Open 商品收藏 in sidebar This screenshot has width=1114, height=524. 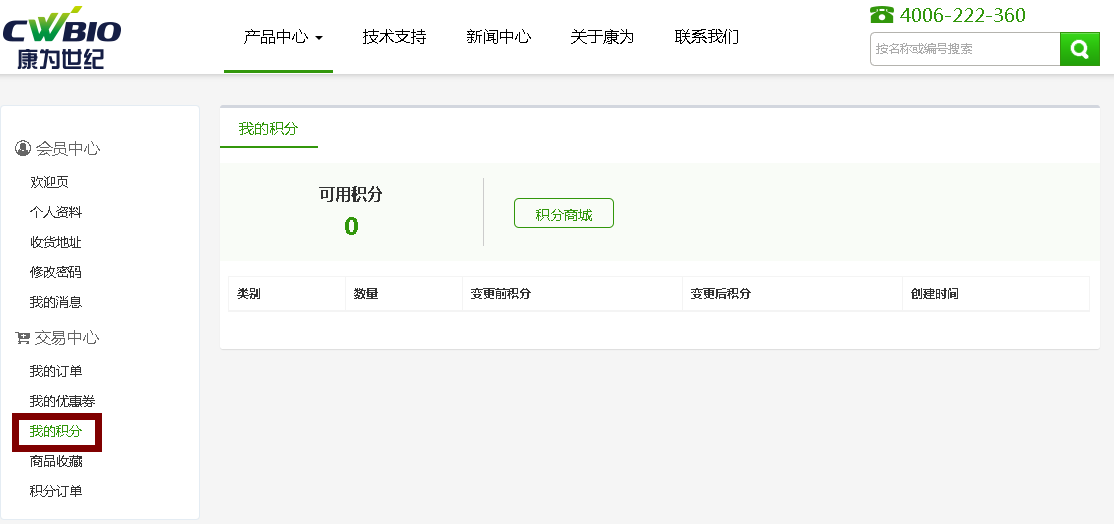[x=56, y=462]
